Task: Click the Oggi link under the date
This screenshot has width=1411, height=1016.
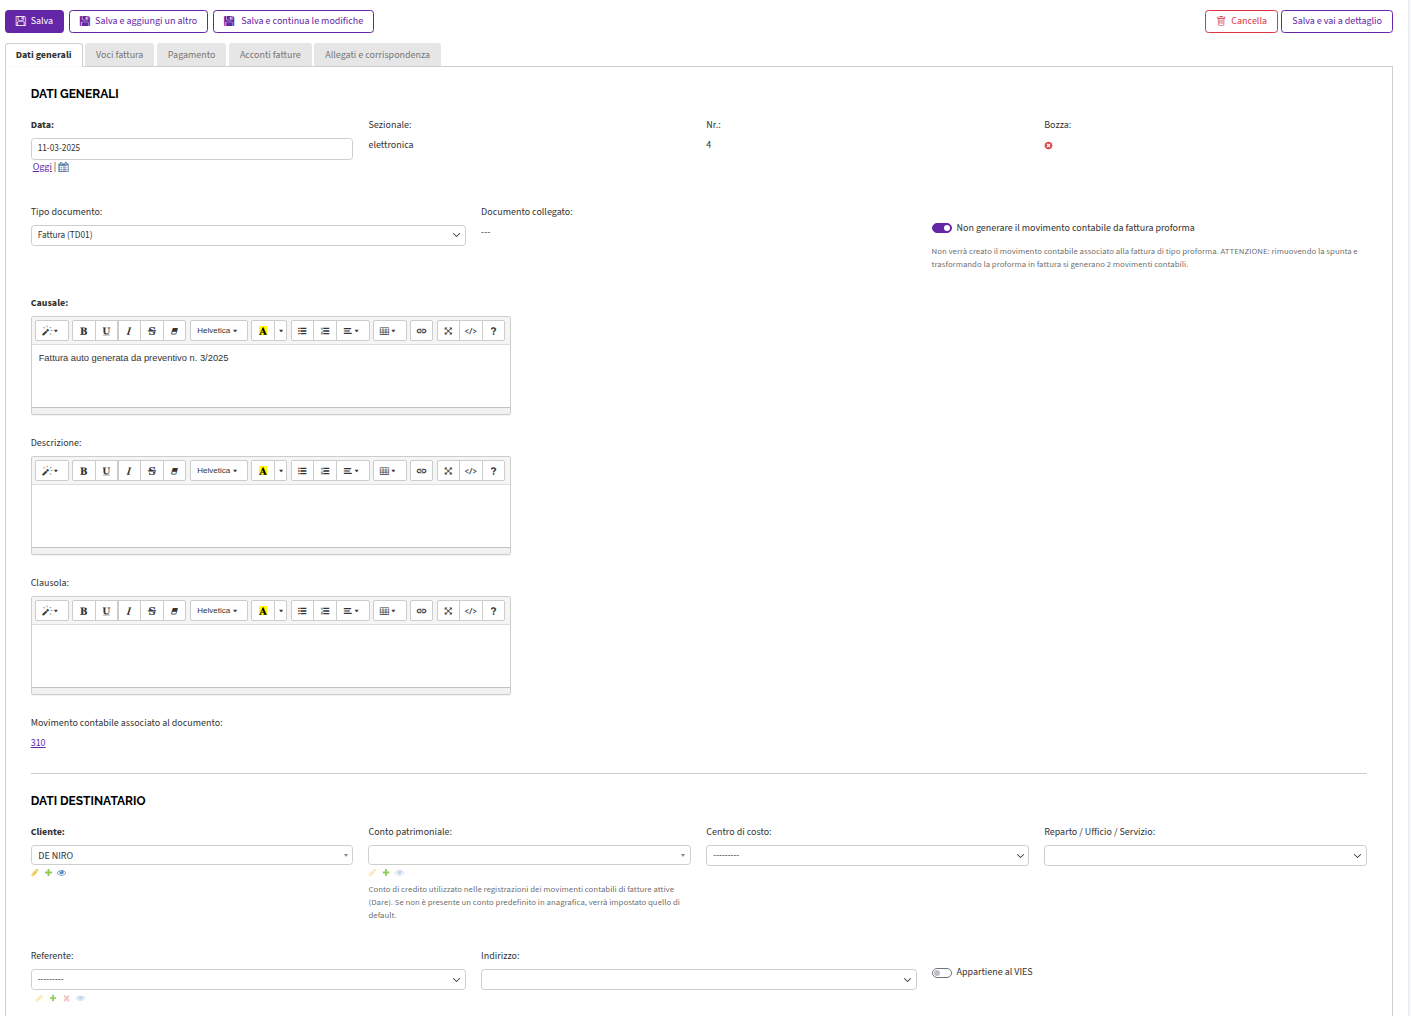Action: [42, 167]
